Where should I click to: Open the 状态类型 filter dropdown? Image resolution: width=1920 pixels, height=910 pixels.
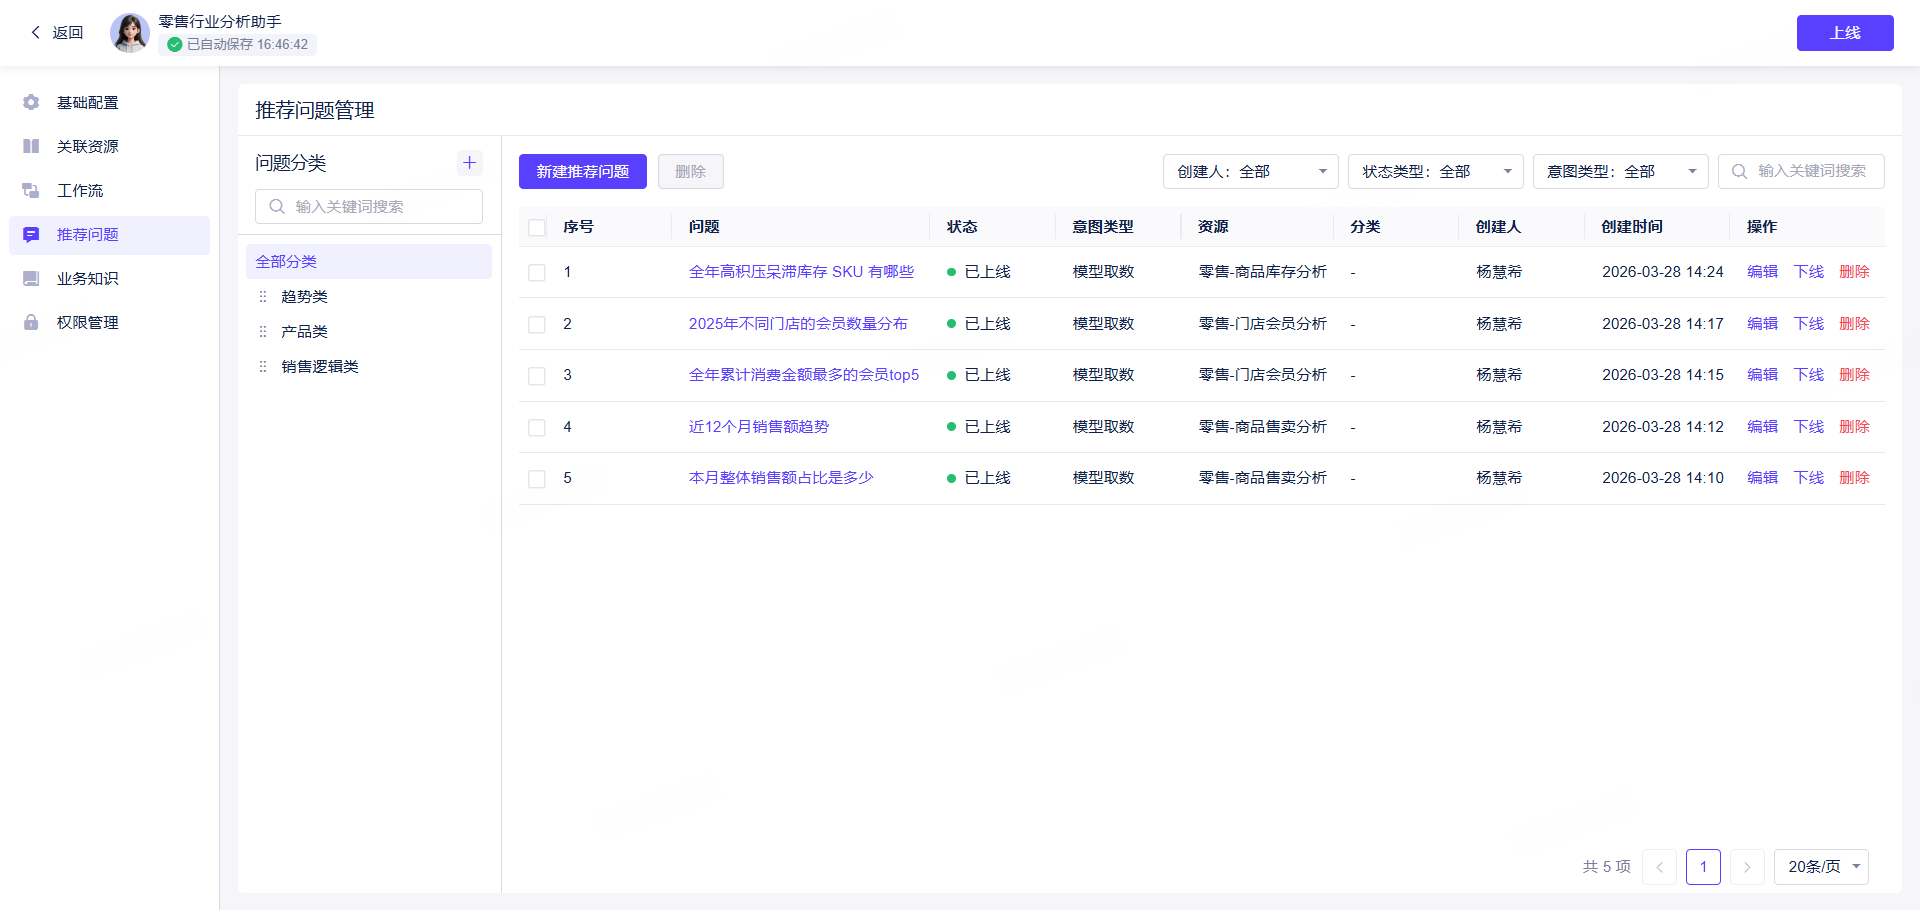click(x=1435, y=171)
